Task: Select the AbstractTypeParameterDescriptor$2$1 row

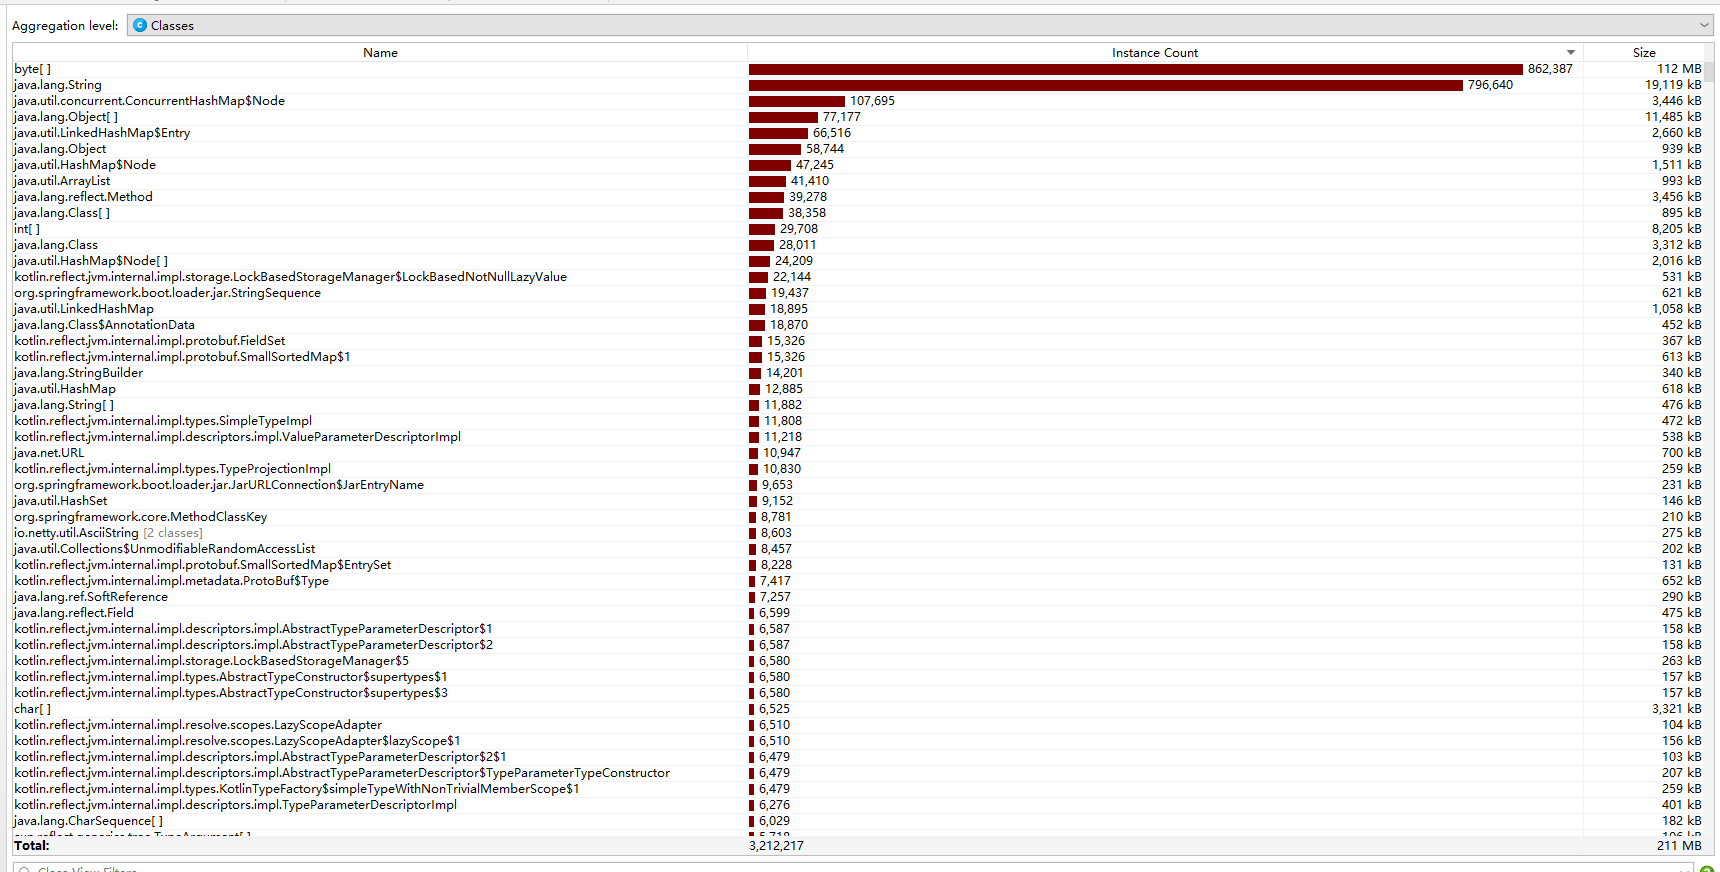Action: [x=858, y=757]
